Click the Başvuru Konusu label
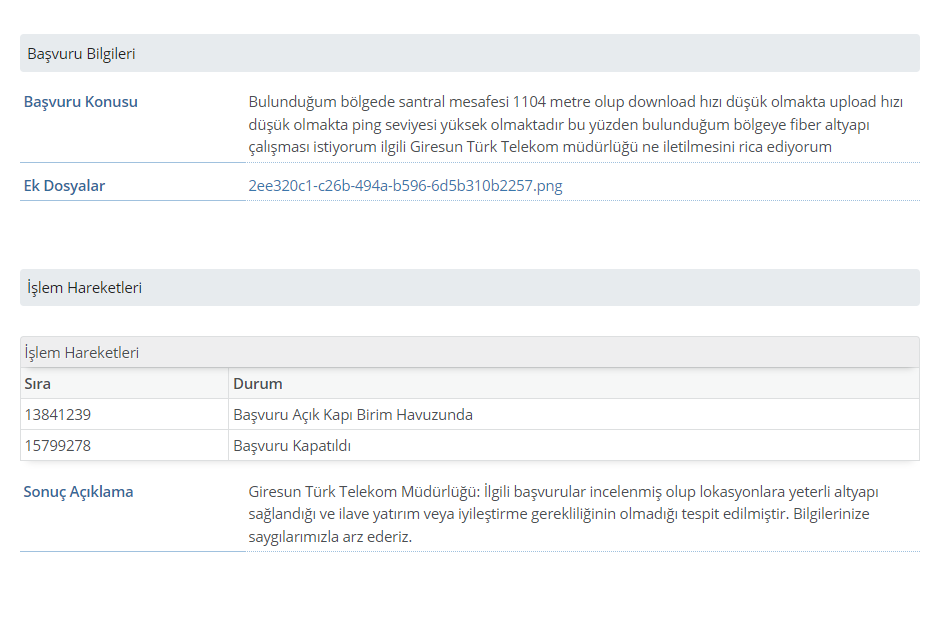Screen dimensions: 942x621 click(x=81, y=101)
